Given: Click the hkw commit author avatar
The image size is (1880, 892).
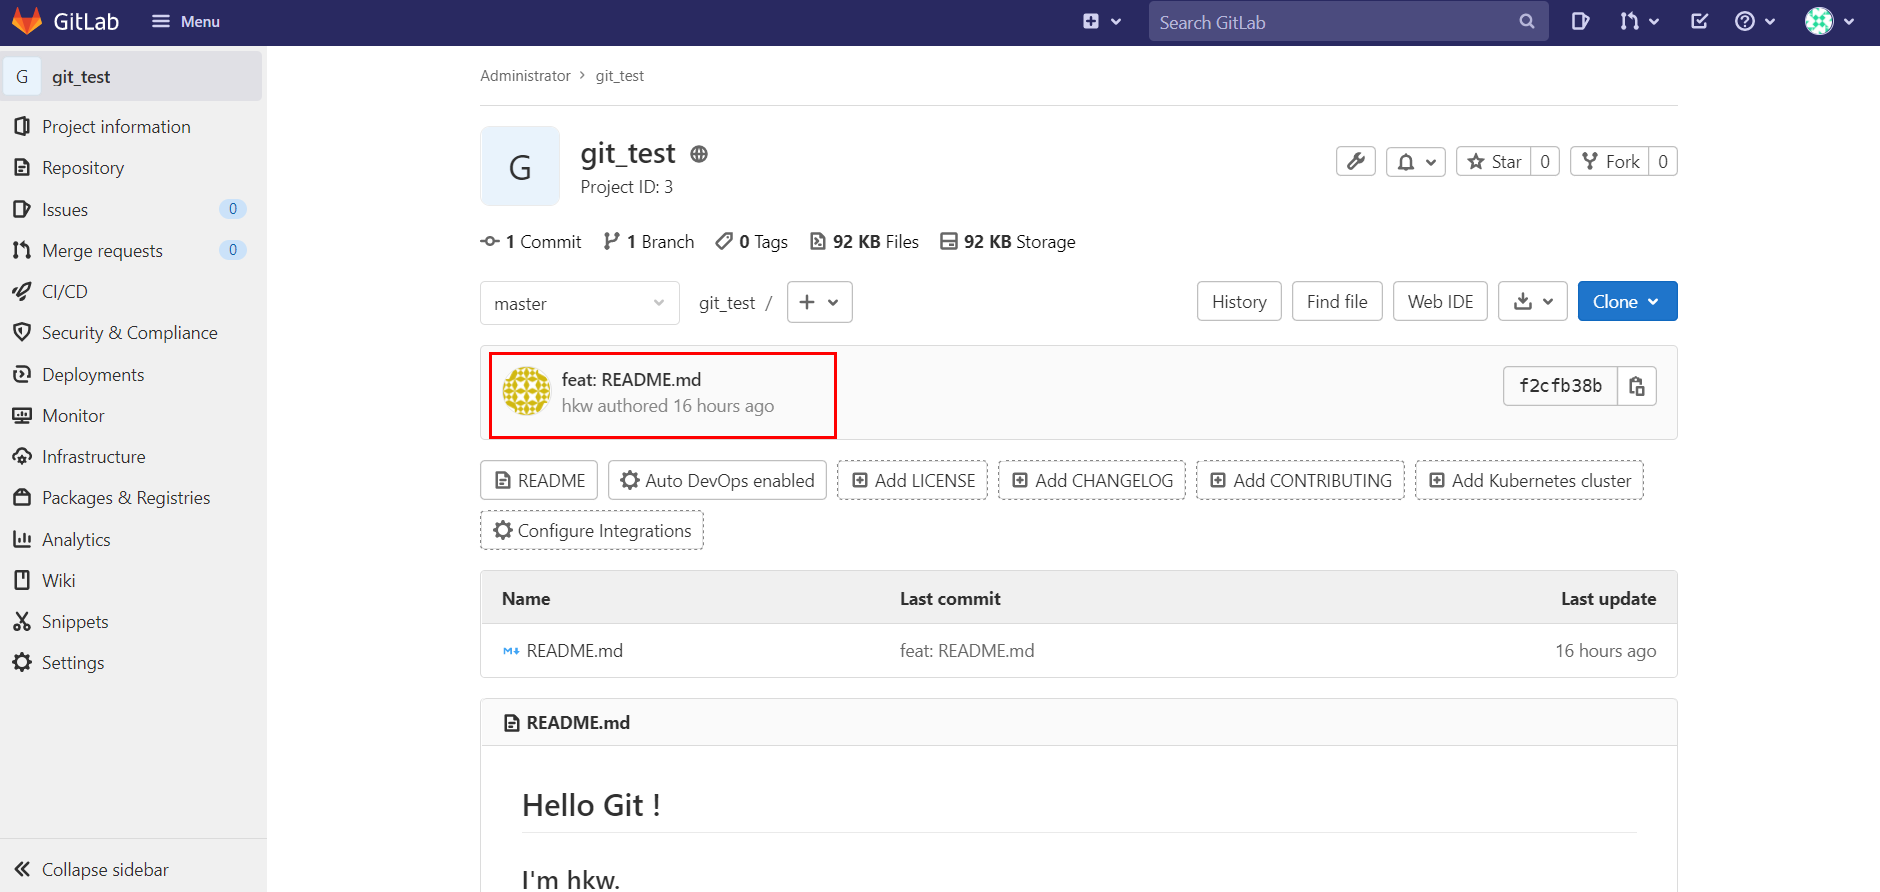Looking at the screenshot, I should (526, 391).
